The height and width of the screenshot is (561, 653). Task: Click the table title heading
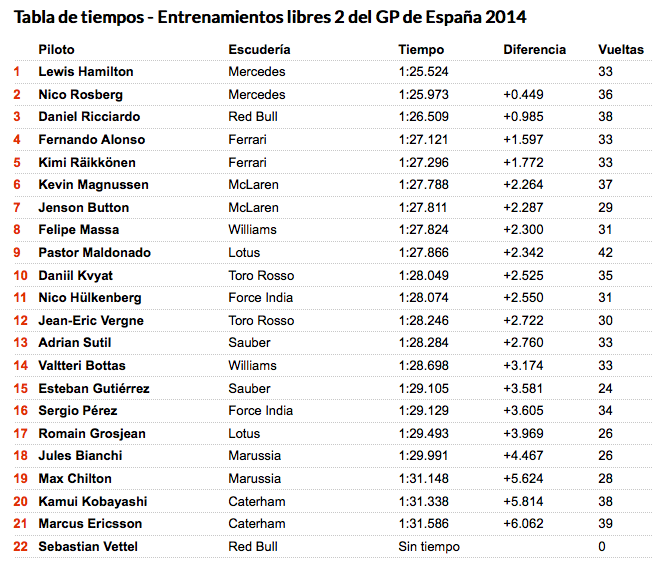270,17
